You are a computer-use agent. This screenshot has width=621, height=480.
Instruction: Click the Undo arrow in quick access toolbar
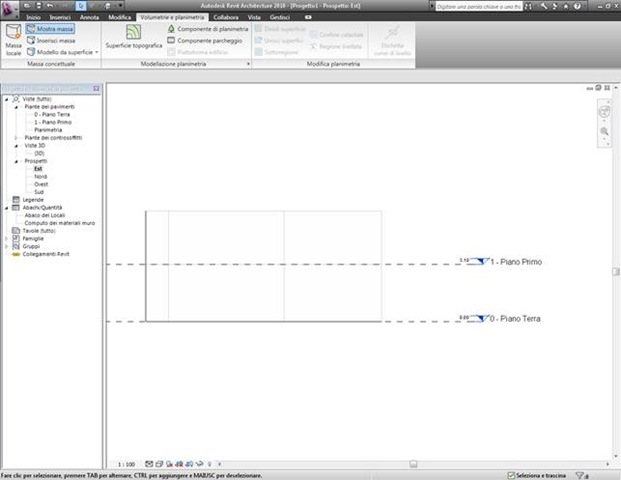coord(50,6)
